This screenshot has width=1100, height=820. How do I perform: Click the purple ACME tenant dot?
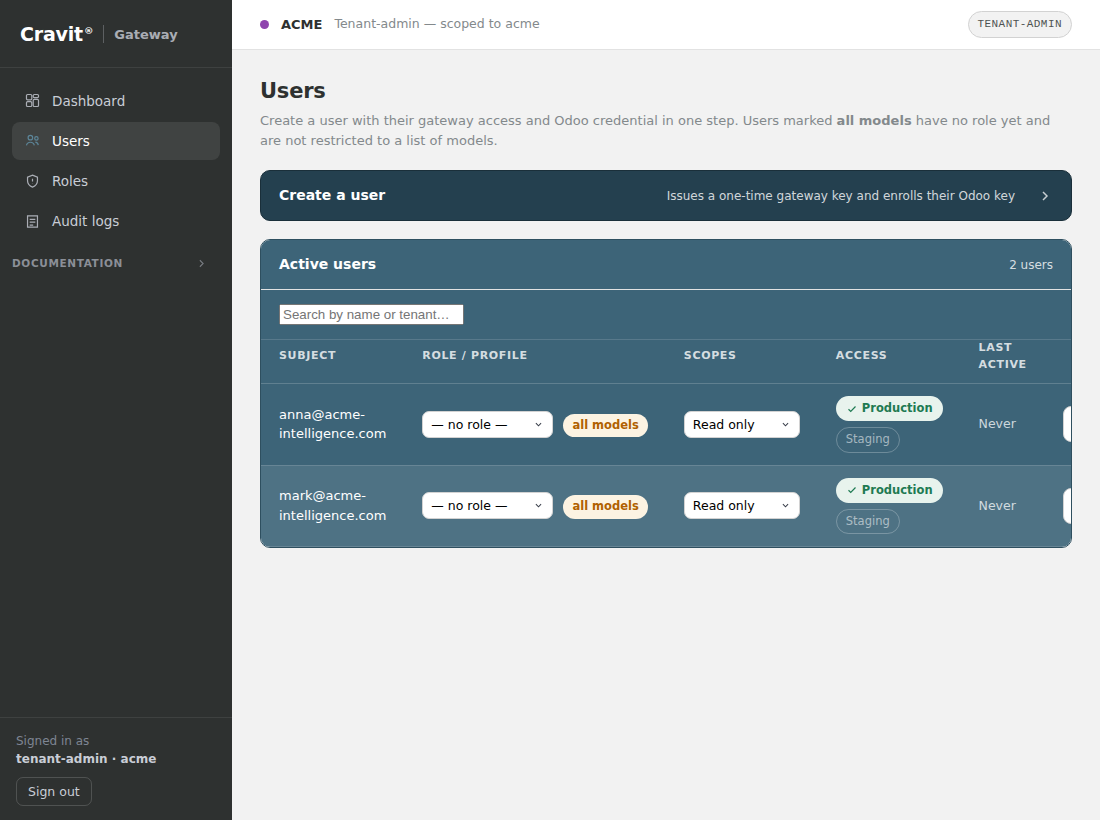click(264, 25)
